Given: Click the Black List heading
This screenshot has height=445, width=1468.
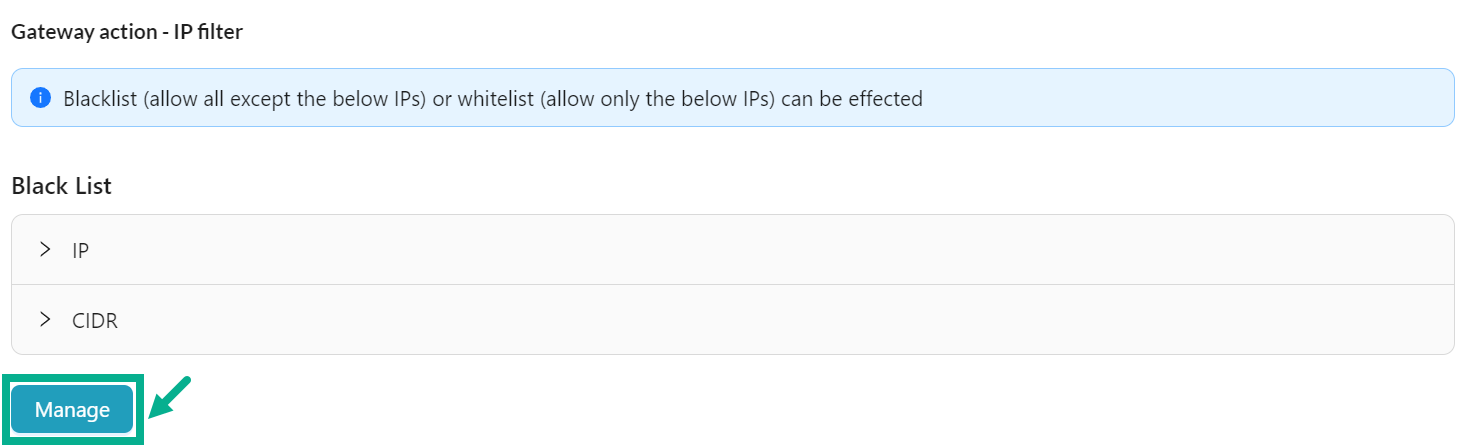Looking at the screenshot, I should tap(61, 186).
